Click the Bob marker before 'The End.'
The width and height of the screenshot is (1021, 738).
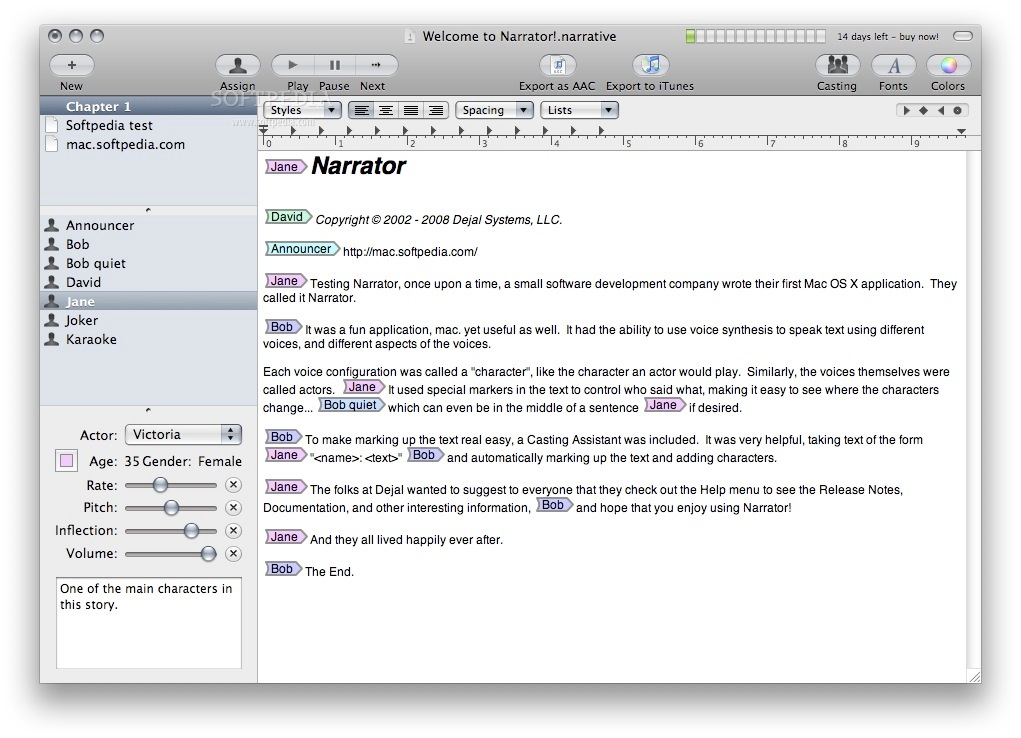(x=283, y=569)
